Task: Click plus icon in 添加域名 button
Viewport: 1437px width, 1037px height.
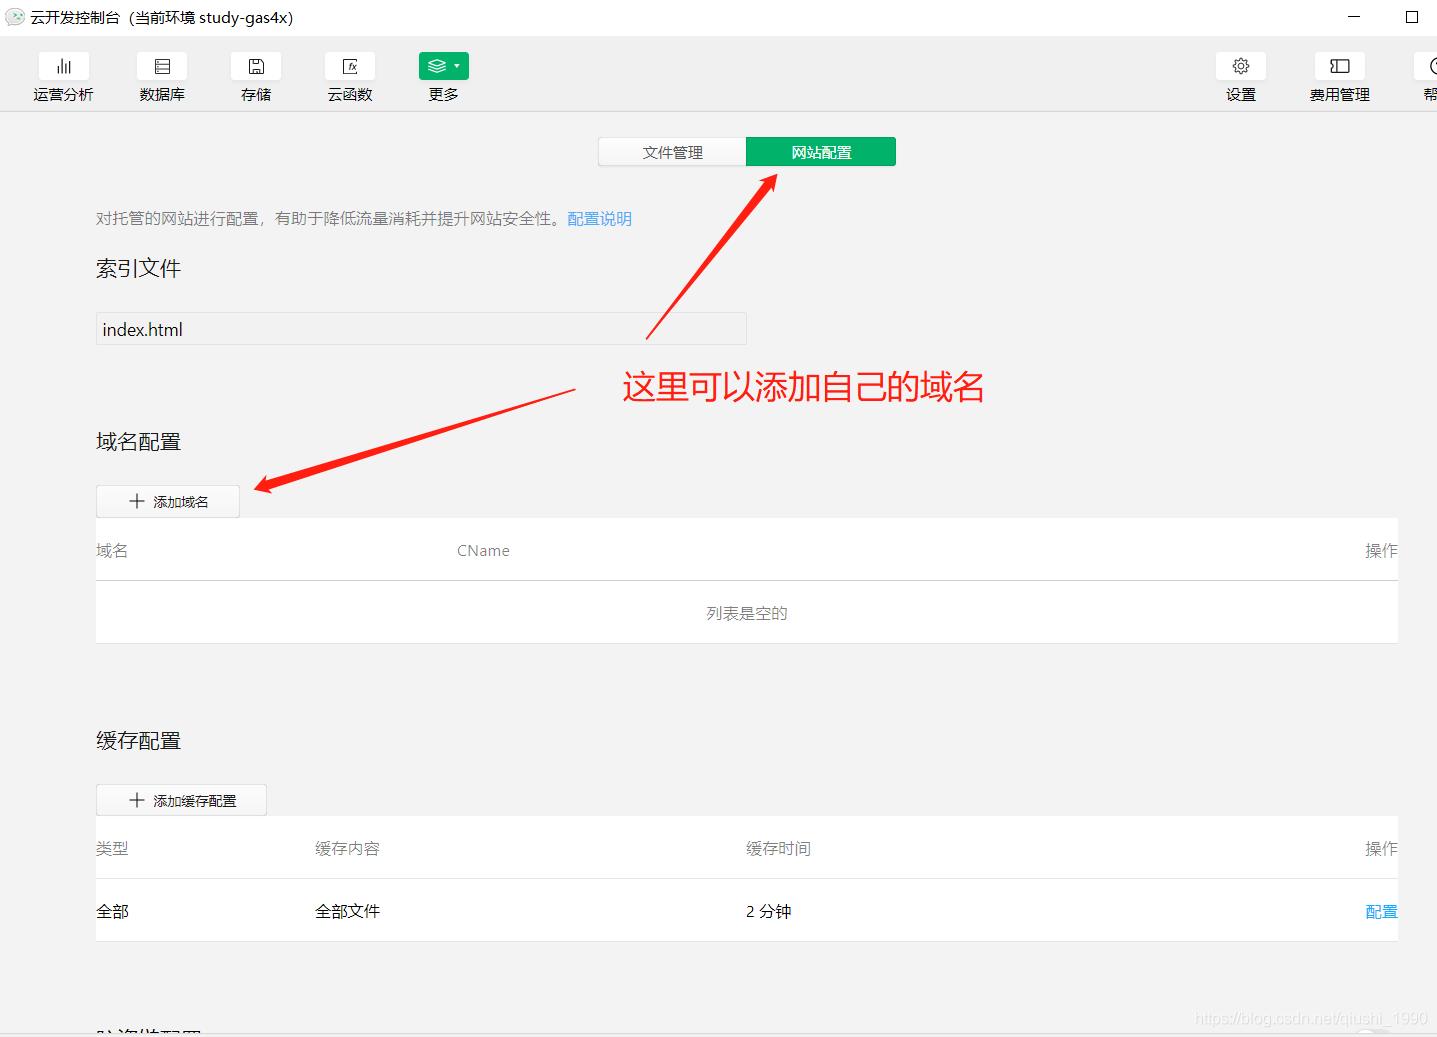Action: pos(137,501)
